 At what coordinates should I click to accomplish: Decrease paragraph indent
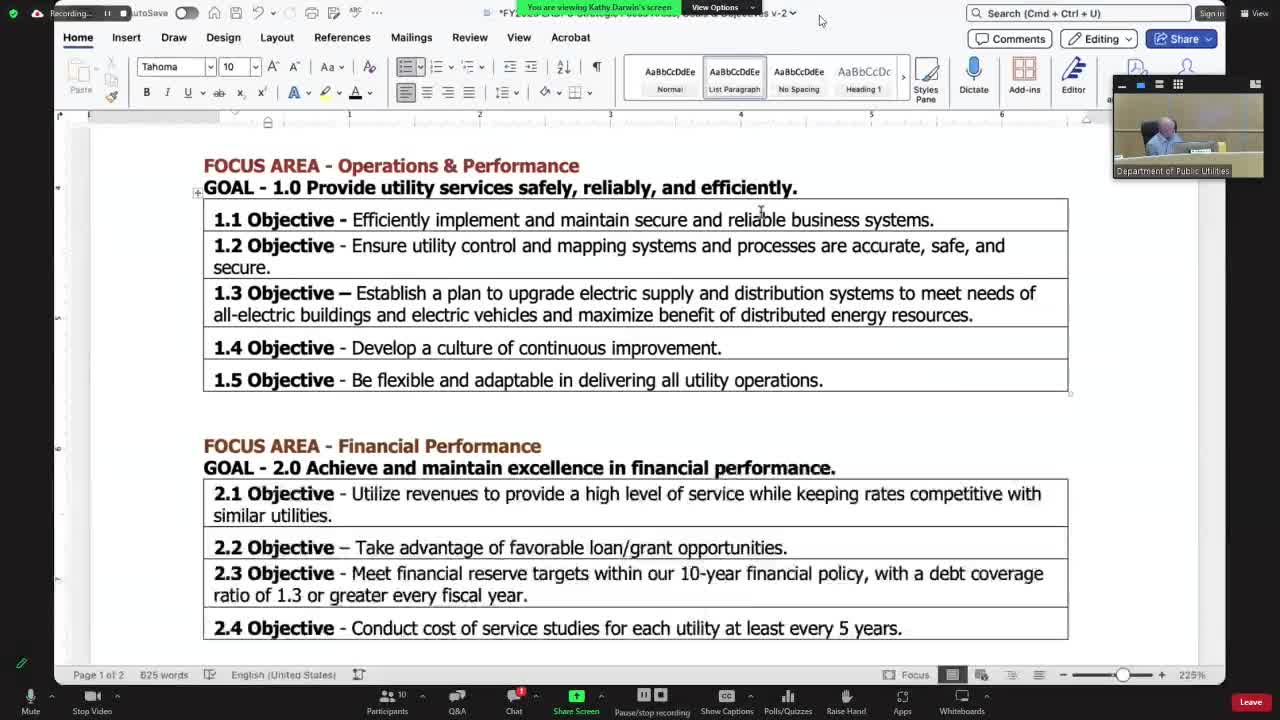coord(509,67)
